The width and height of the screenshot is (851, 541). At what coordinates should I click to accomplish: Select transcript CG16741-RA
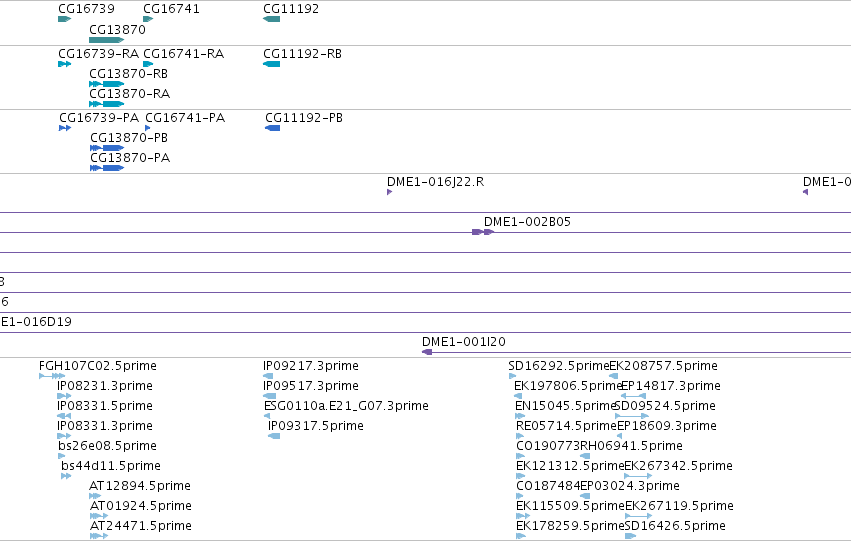click(183, 54)
